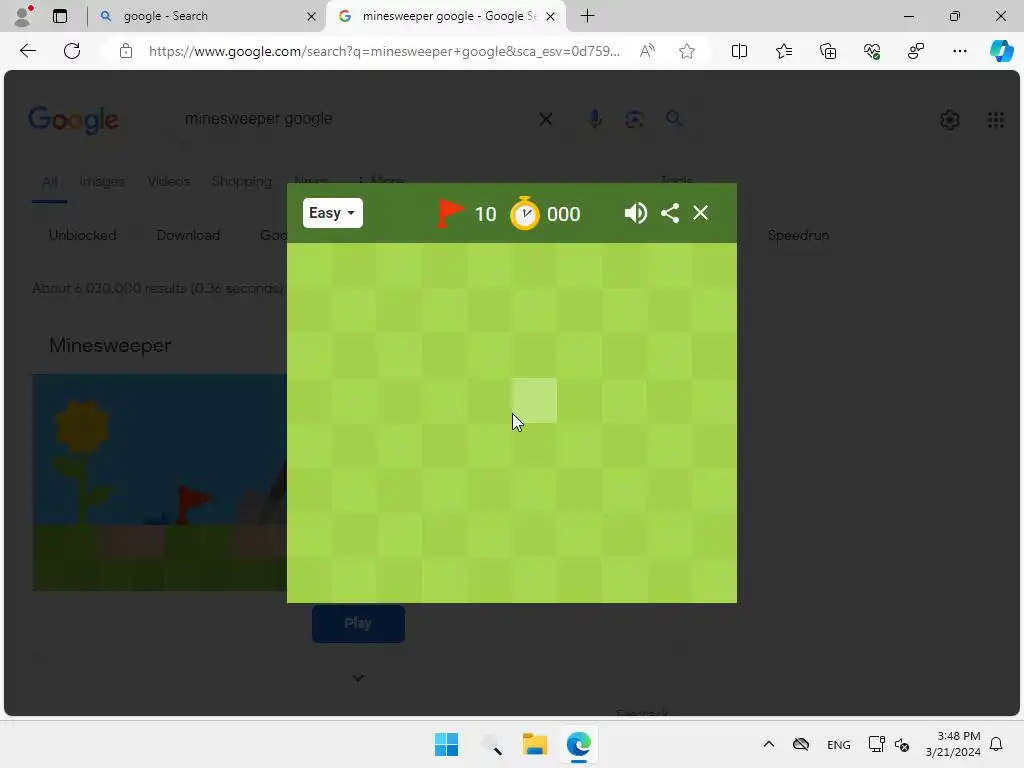Close the 'google - Search' tab
The height and width of the screenshot is (768, 1024).
click(x=312, y=16)
